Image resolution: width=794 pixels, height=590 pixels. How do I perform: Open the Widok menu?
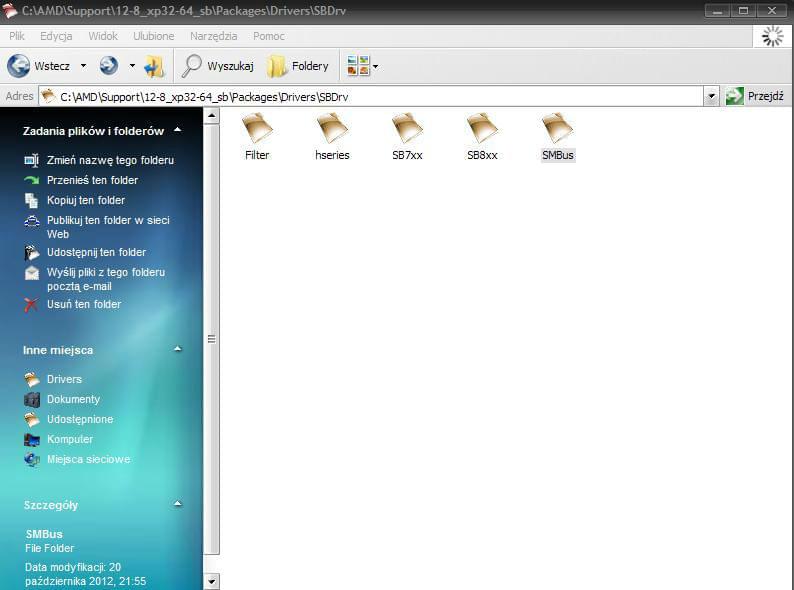(103, 36)
